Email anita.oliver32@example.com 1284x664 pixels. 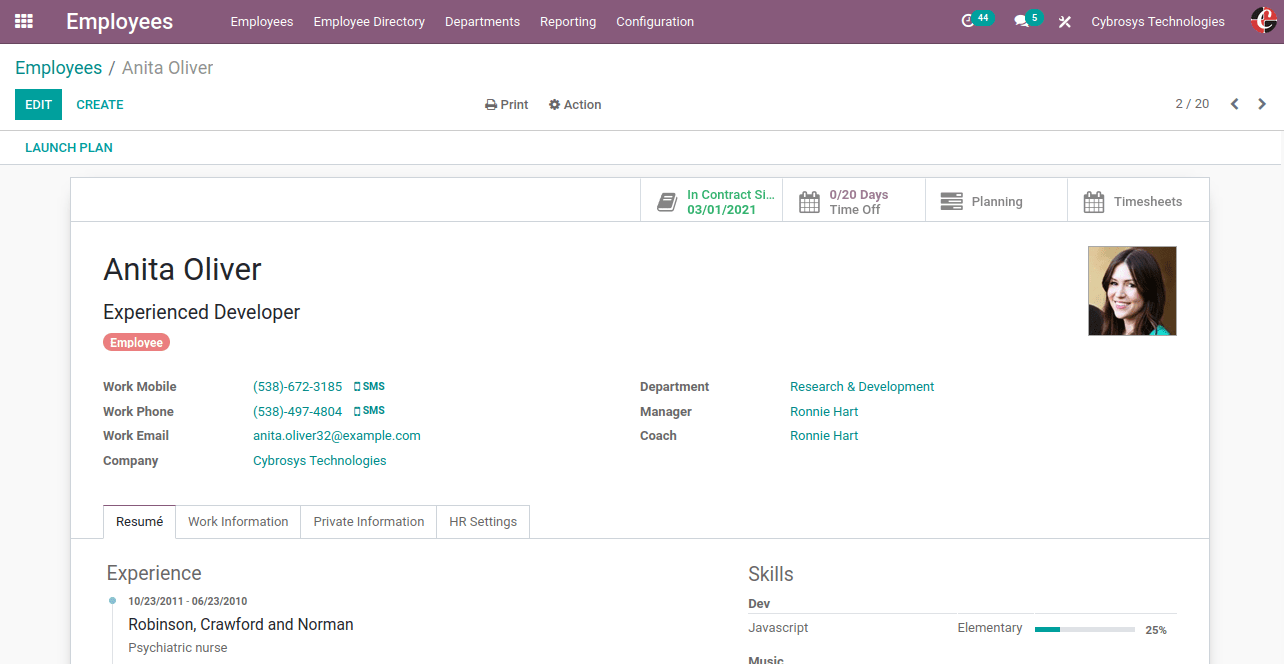pyautogui.click(x=337, y=435)
